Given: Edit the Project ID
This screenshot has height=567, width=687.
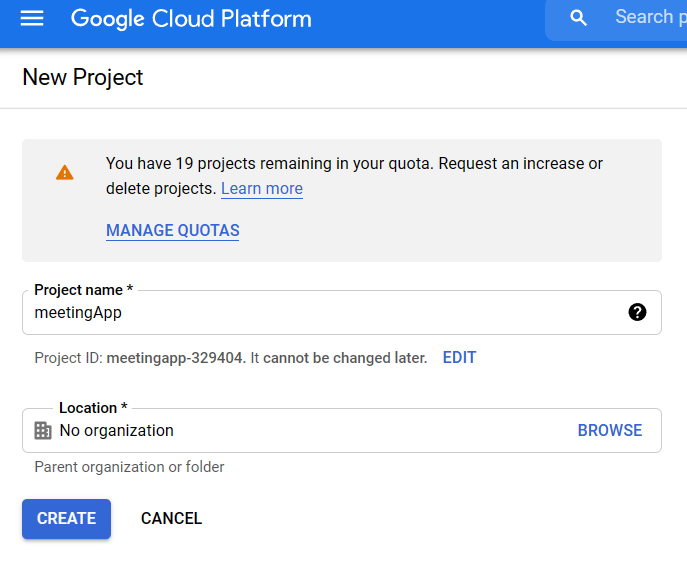Looking at the screenshot, I should 459,357.
